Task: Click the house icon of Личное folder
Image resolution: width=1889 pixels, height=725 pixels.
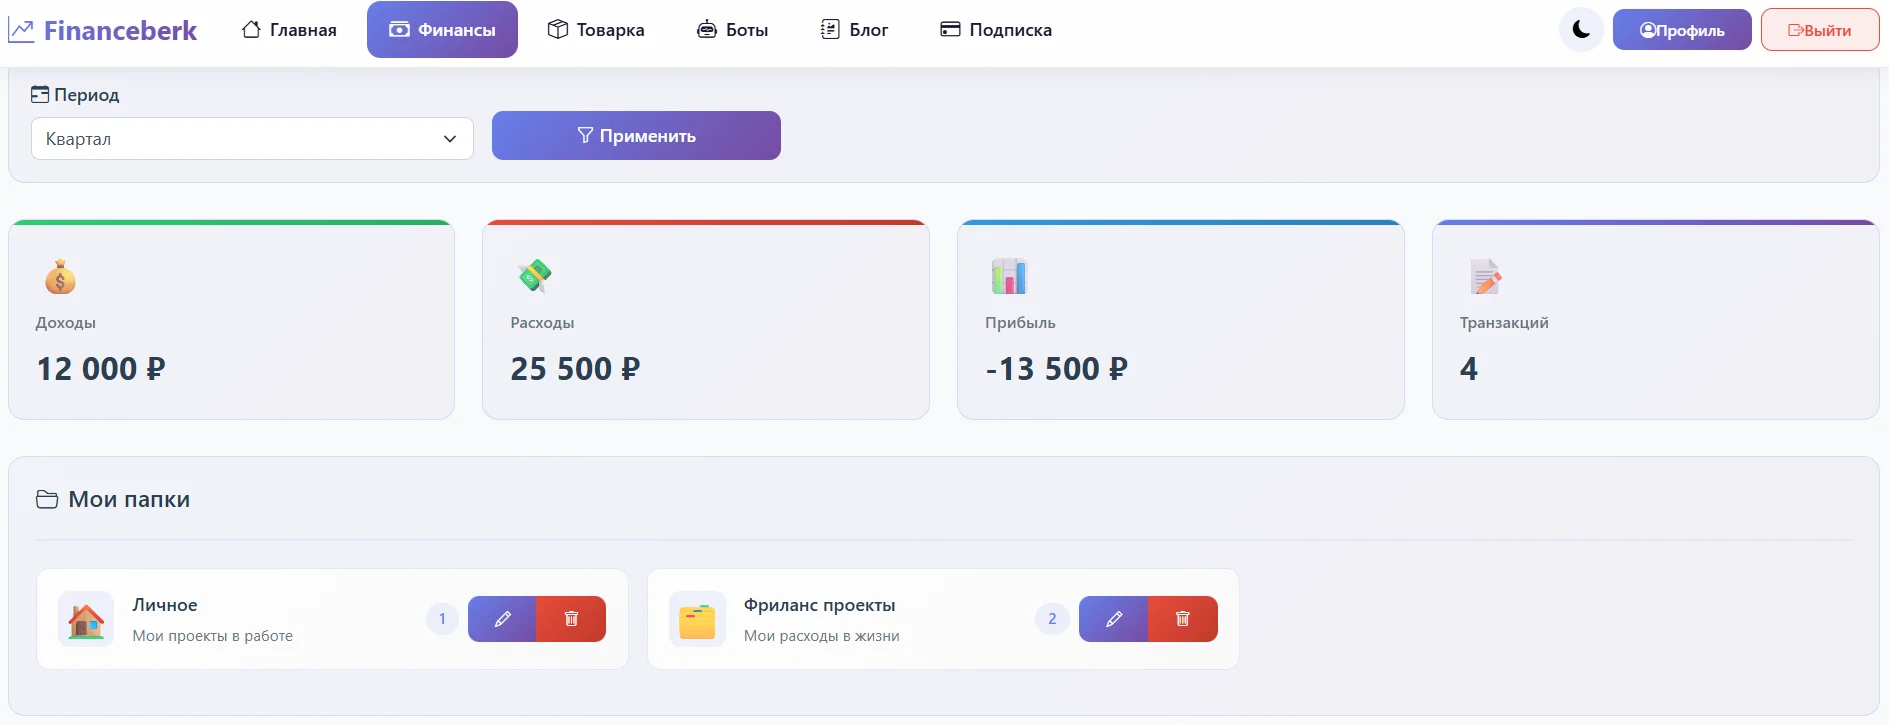Action: [86, 619]
